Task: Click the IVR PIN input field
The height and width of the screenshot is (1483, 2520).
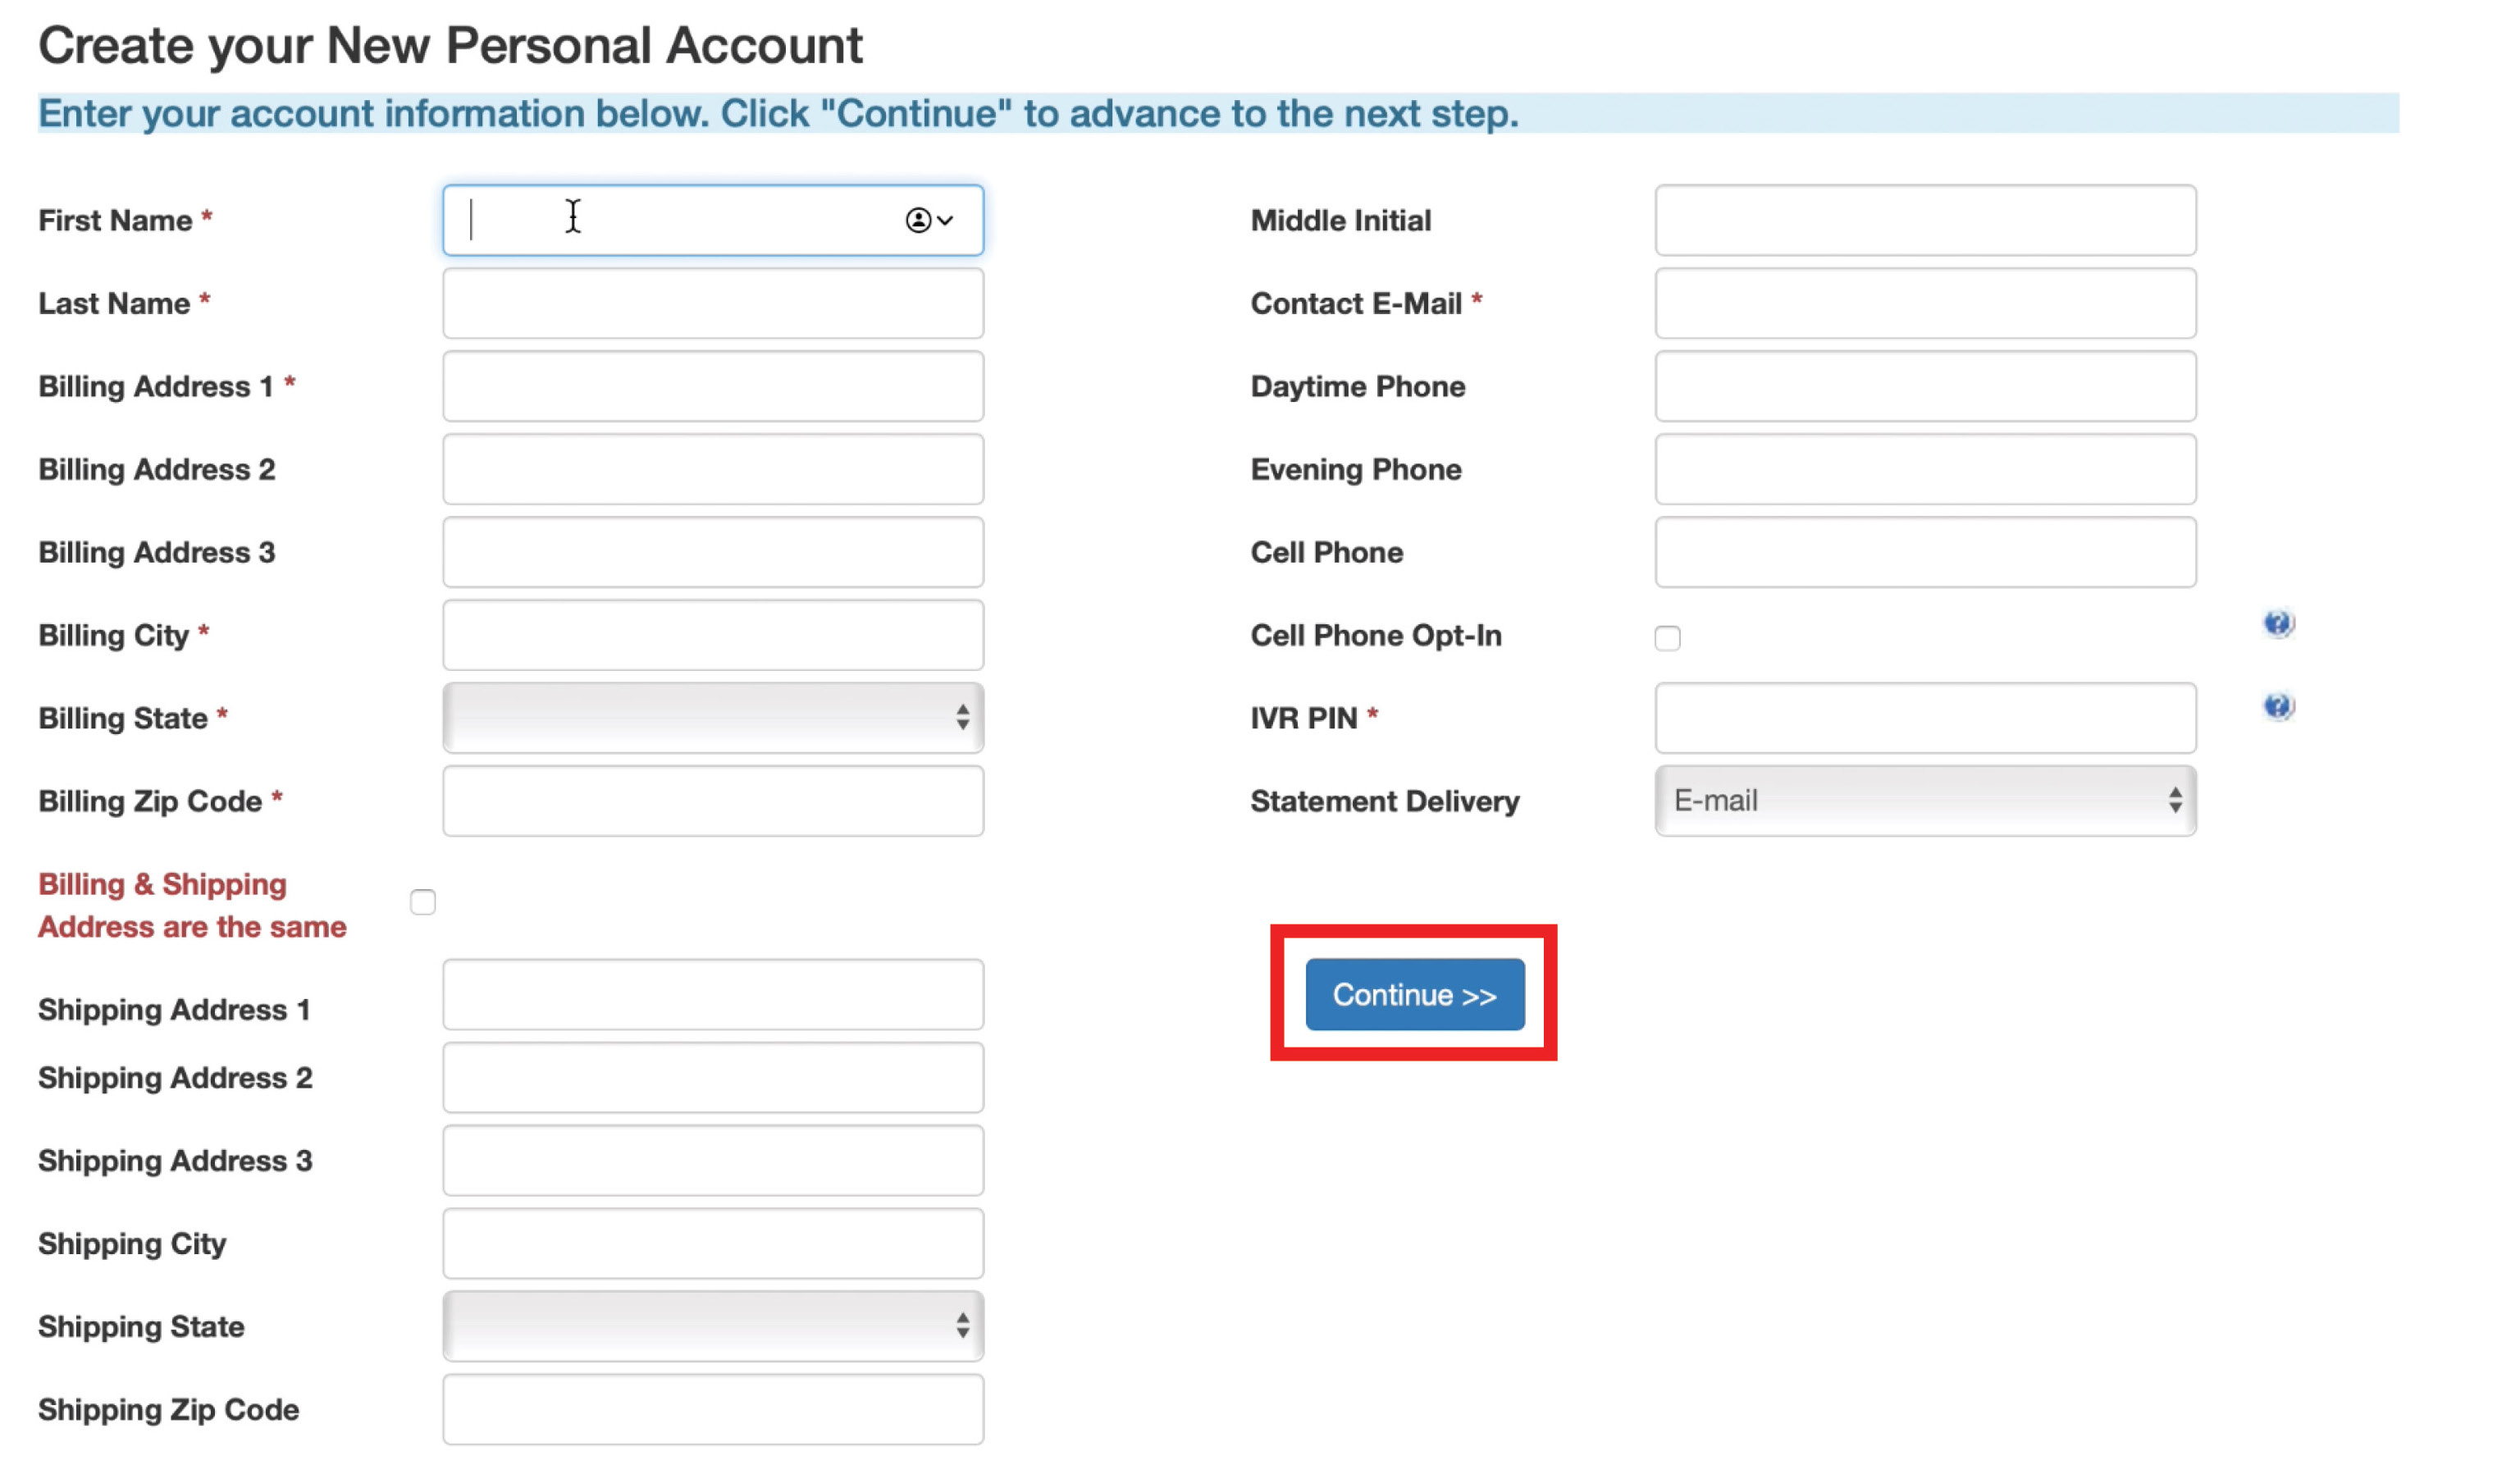Action: pos(1925,718)
